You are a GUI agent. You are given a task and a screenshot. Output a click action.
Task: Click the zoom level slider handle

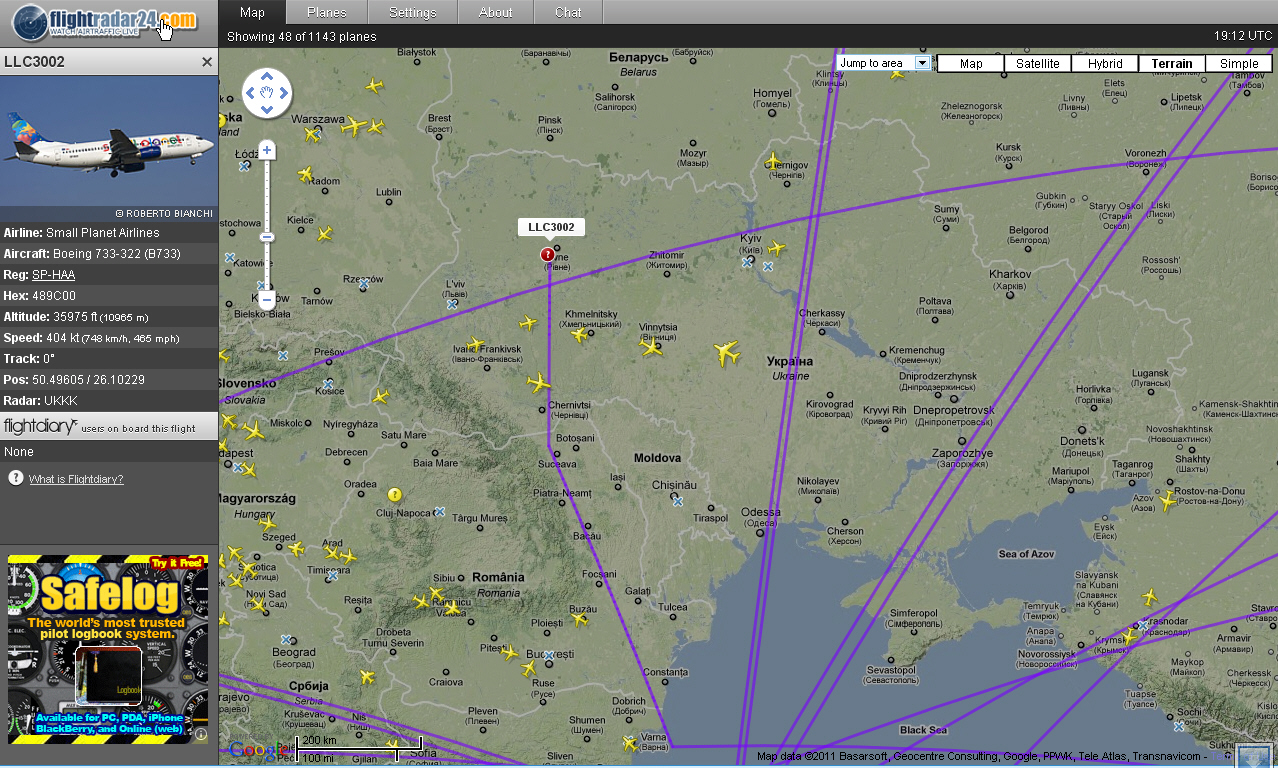[267, 237]
